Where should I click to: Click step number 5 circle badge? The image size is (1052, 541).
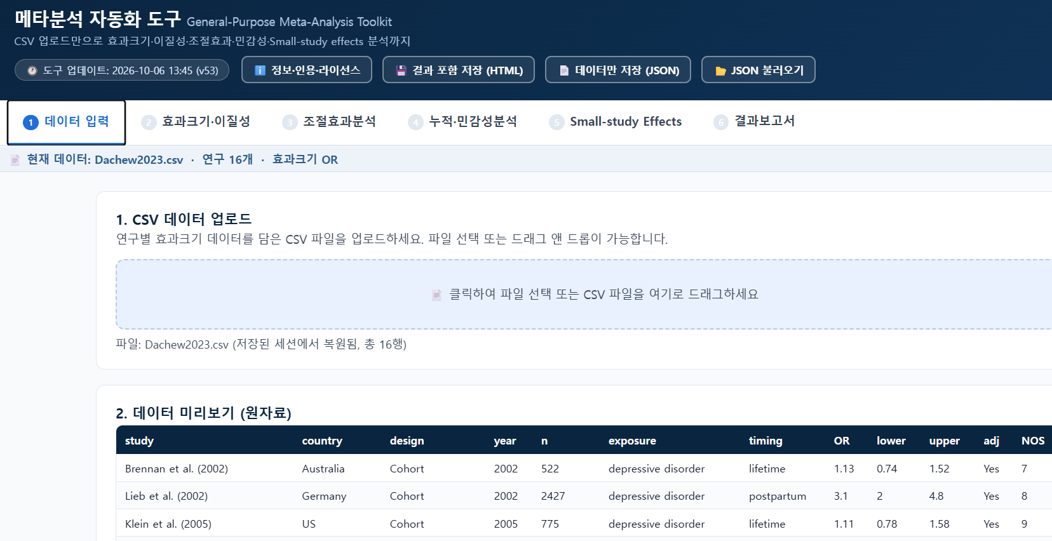pos(556,122)
